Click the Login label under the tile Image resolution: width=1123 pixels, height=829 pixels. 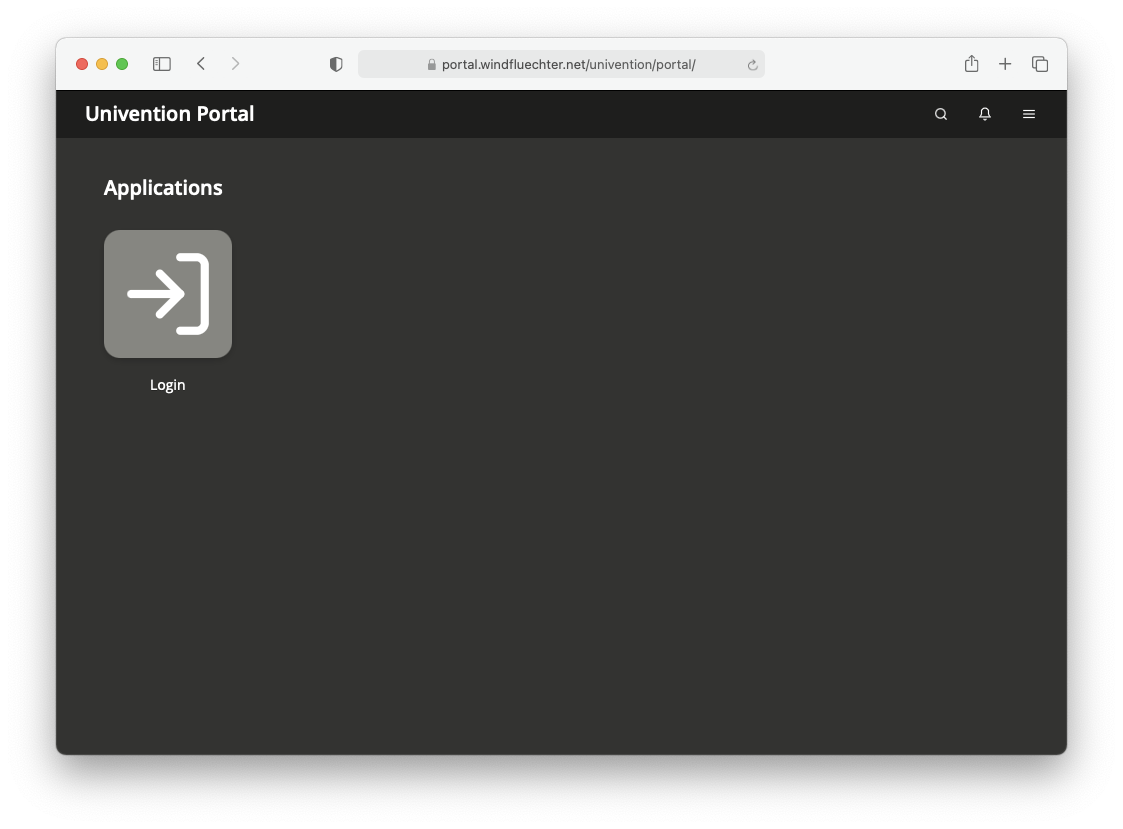[x=168, y=385]
